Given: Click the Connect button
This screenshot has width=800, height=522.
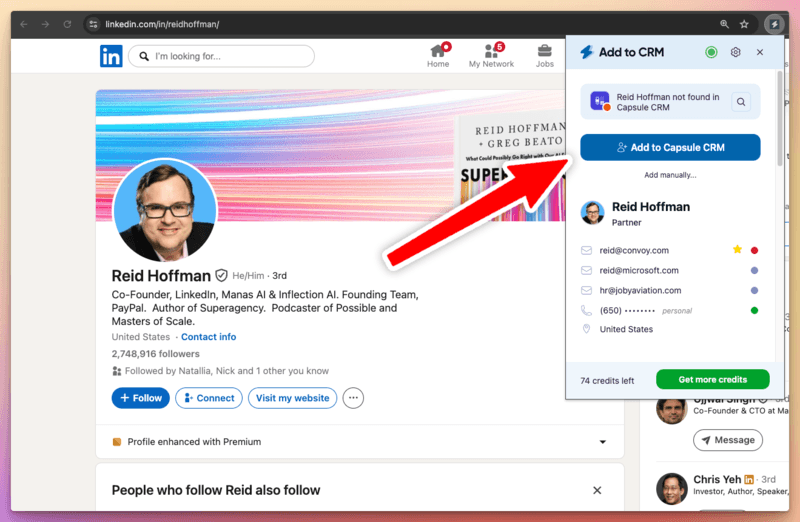Looking at the screenshot, I should pos(209,398).
